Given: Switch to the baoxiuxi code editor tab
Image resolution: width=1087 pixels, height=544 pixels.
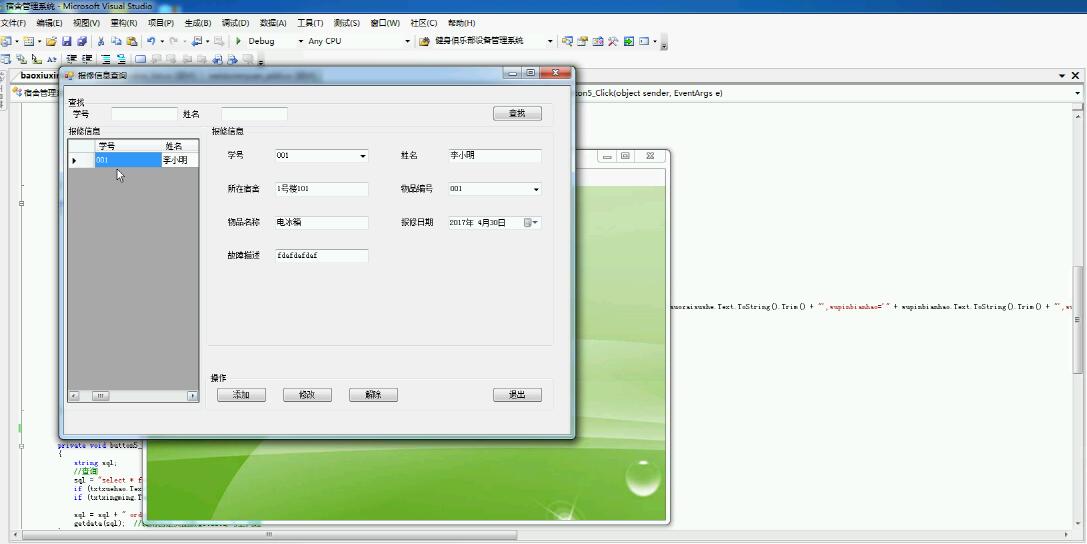Looking at the screenshot, I should tap(40, 76).
